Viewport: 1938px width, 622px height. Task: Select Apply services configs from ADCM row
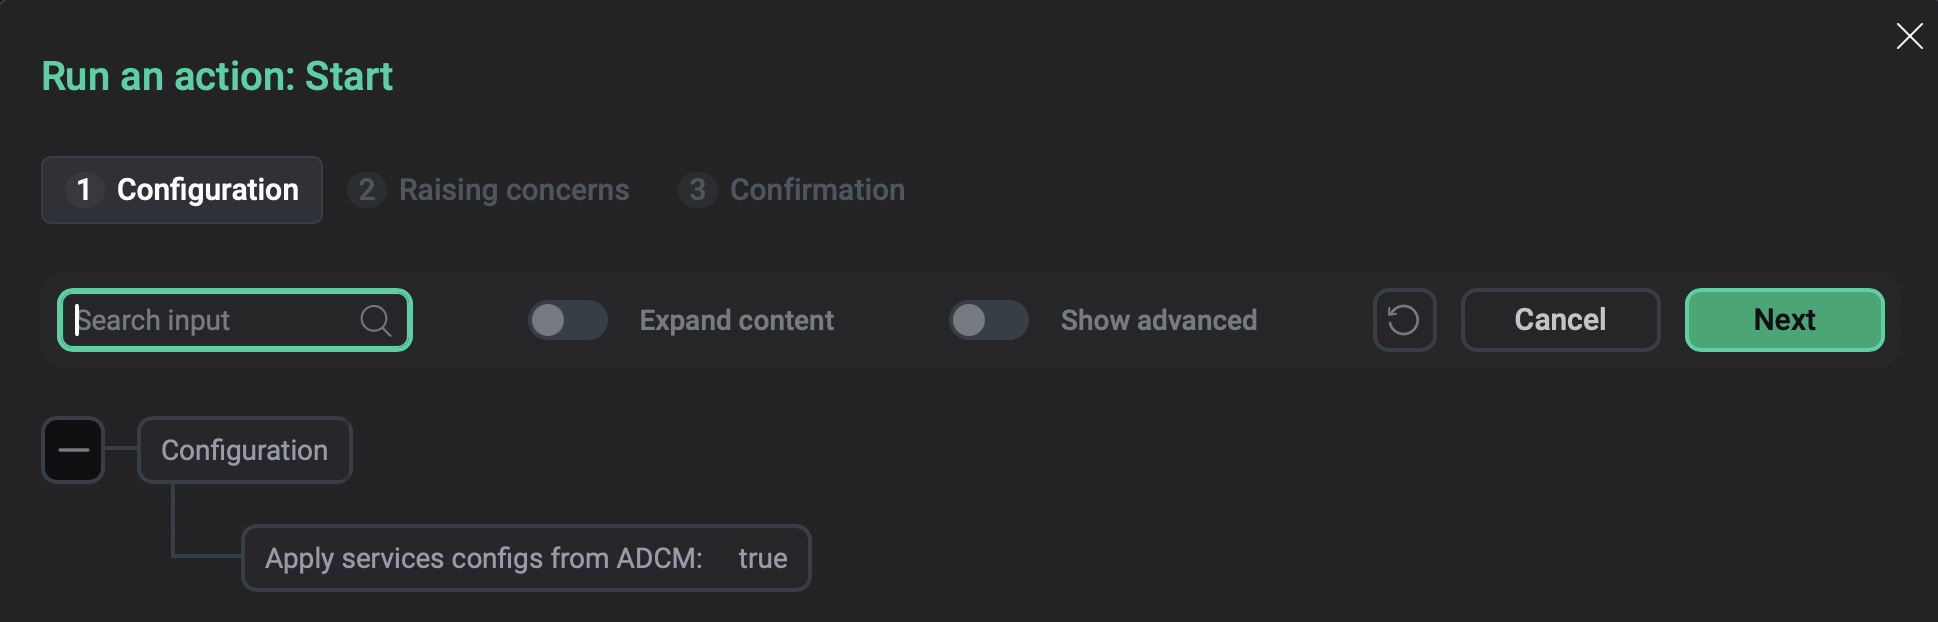(x=483, y=558)
